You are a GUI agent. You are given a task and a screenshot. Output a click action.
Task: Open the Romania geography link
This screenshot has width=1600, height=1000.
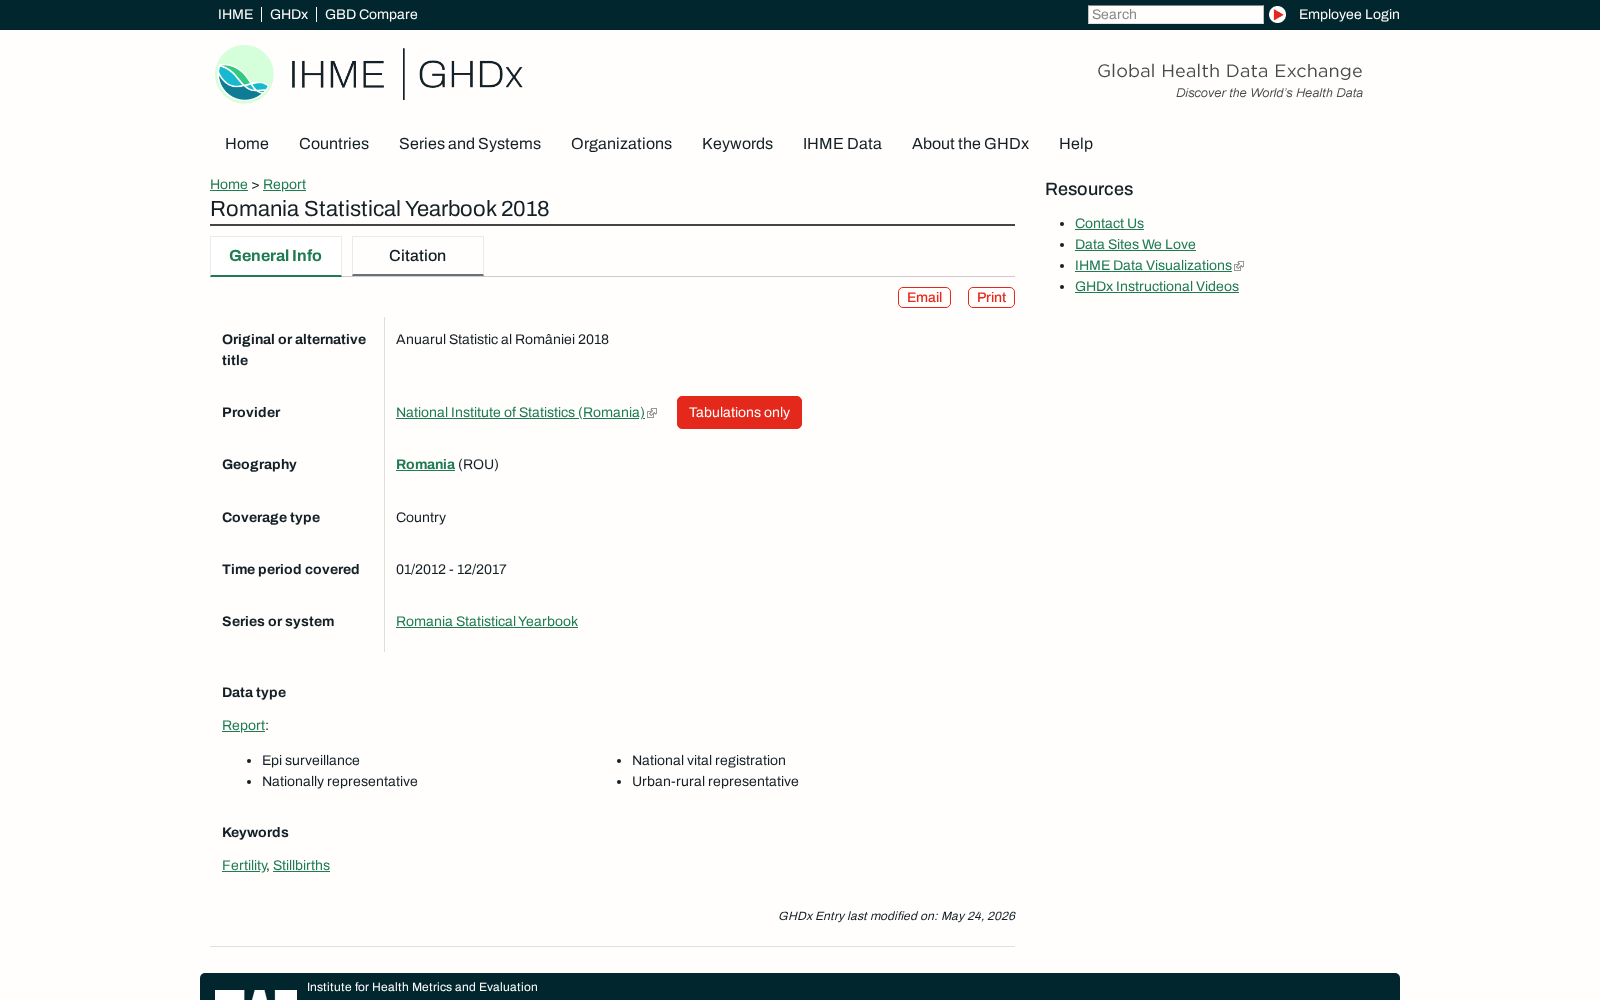[425, 464]
